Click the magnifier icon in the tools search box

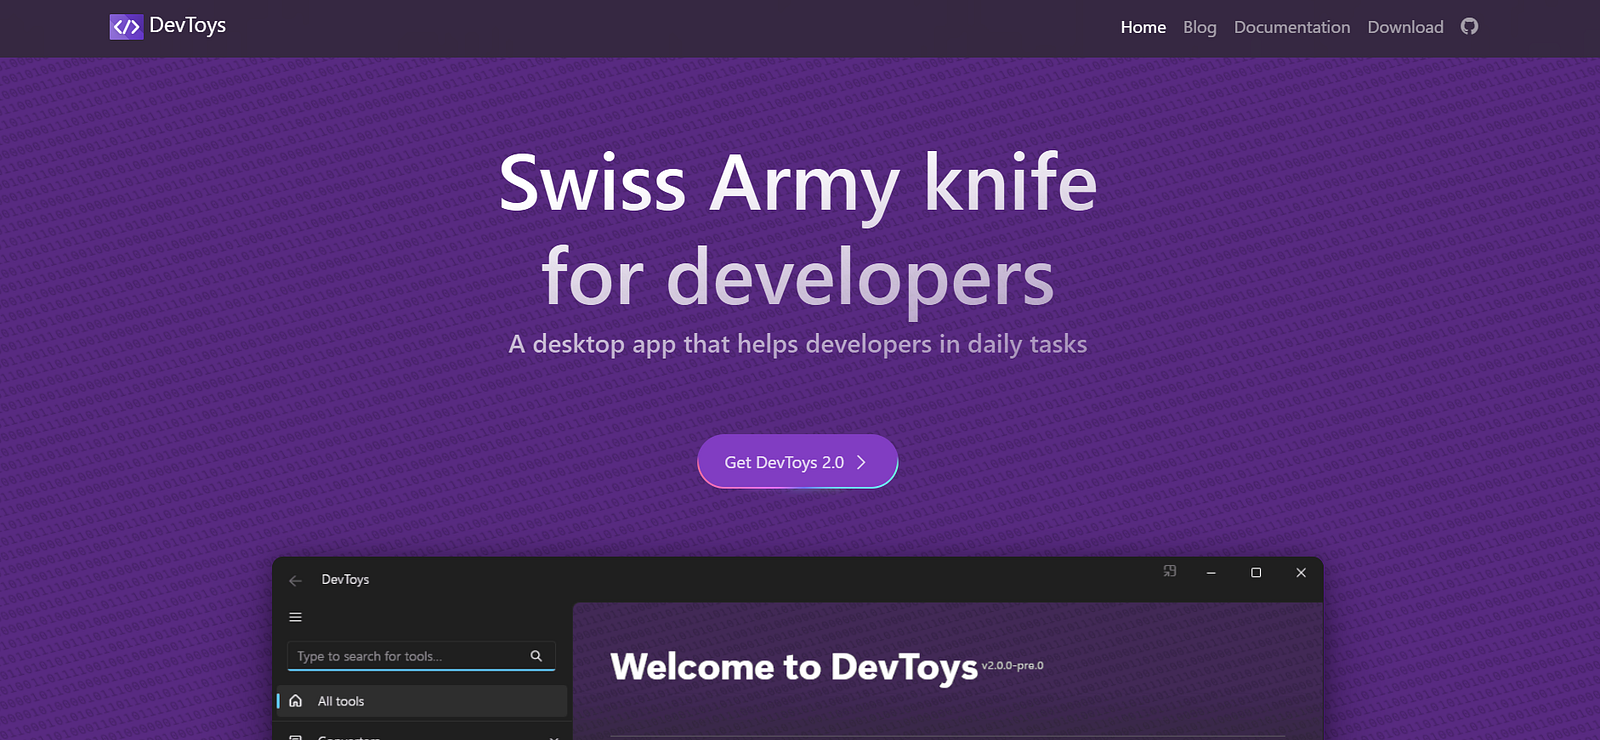click(536, 656)
